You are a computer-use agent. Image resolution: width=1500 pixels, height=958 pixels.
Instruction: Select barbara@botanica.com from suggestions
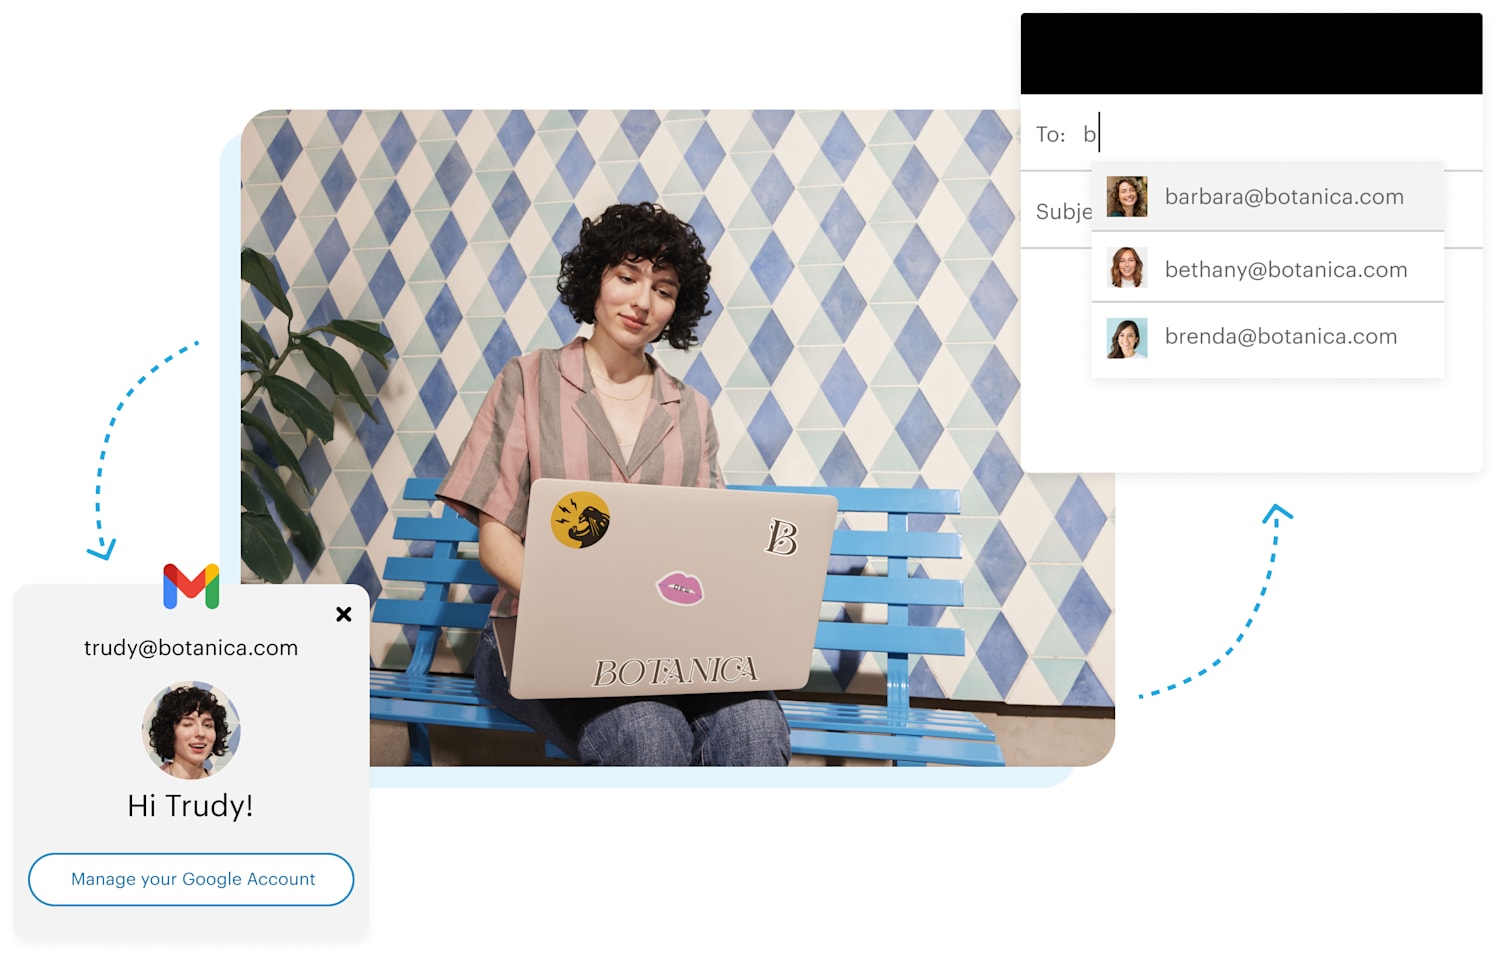[x=1283, y=196]
